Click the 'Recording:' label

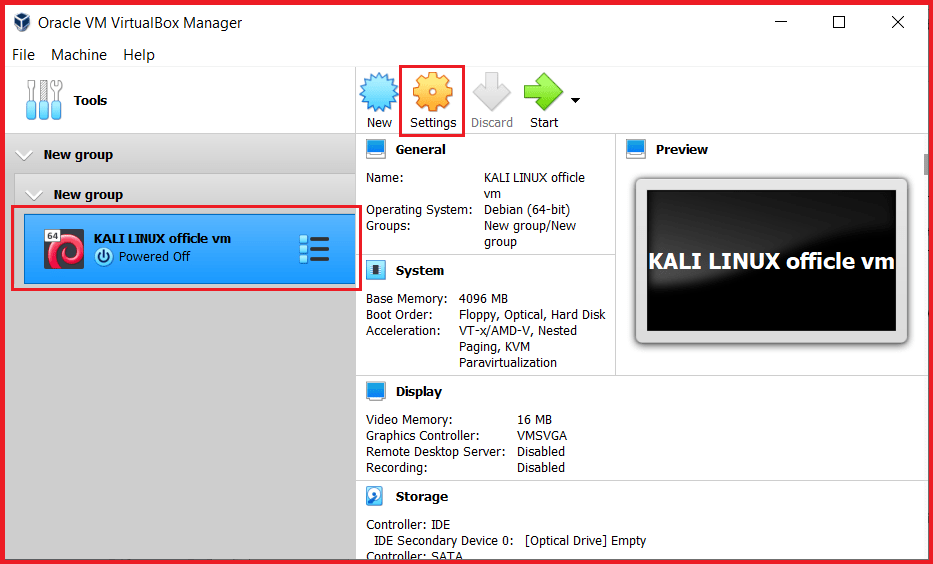coord(396,468)
